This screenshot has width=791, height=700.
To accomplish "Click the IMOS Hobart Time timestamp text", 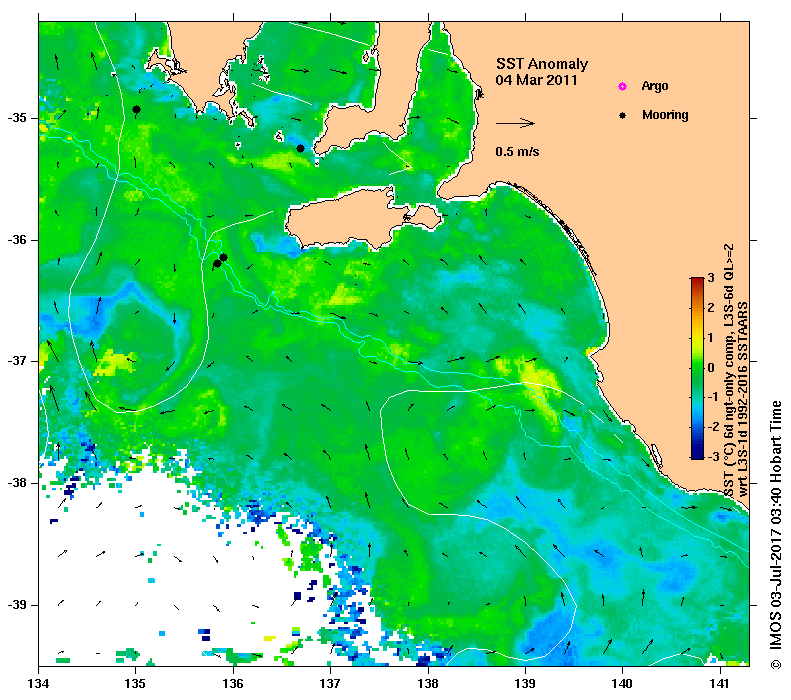I will (775, 526).
